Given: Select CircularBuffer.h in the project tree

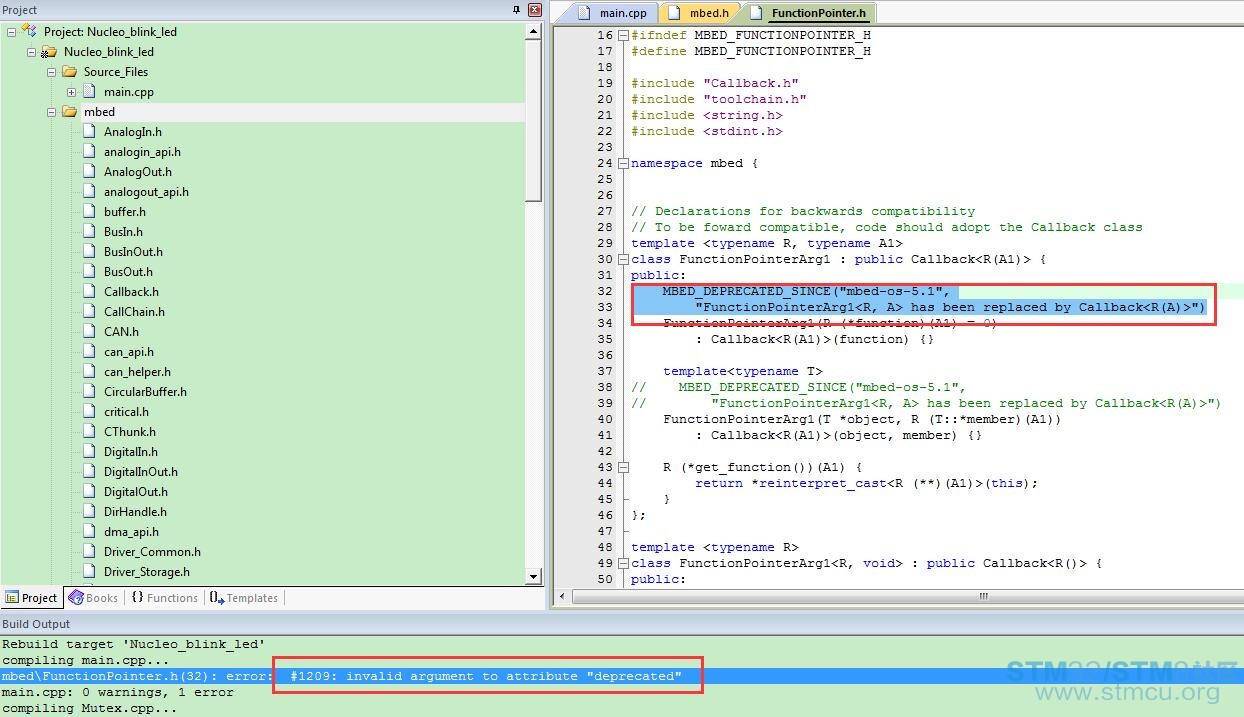Looking at the screenshot, I should pos(145,392).
